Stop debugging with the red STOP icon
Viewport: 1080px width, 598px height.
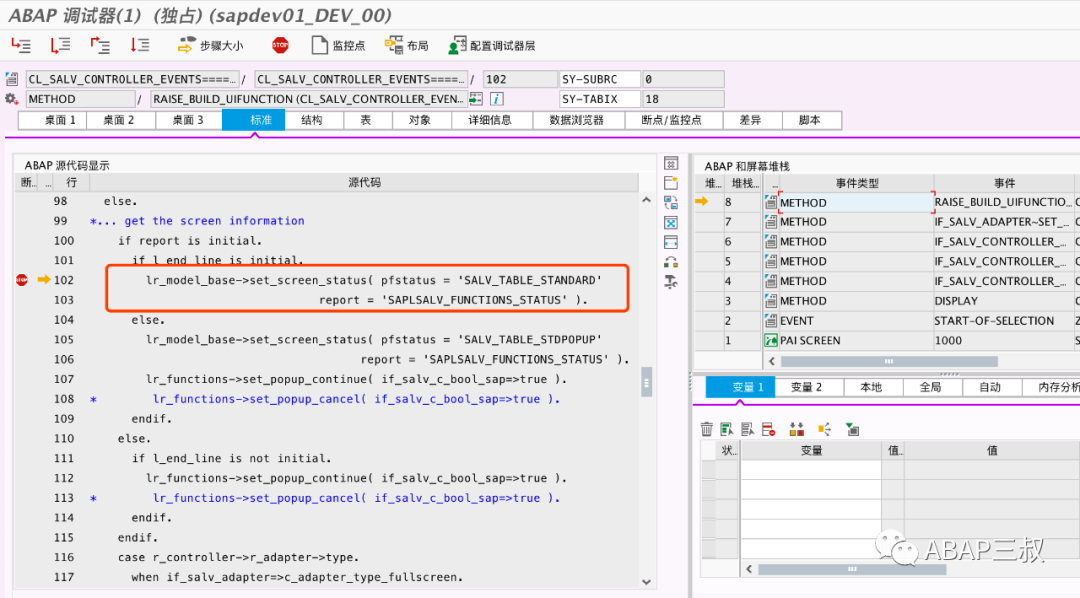pyautogui.click(x=280, y=45)
